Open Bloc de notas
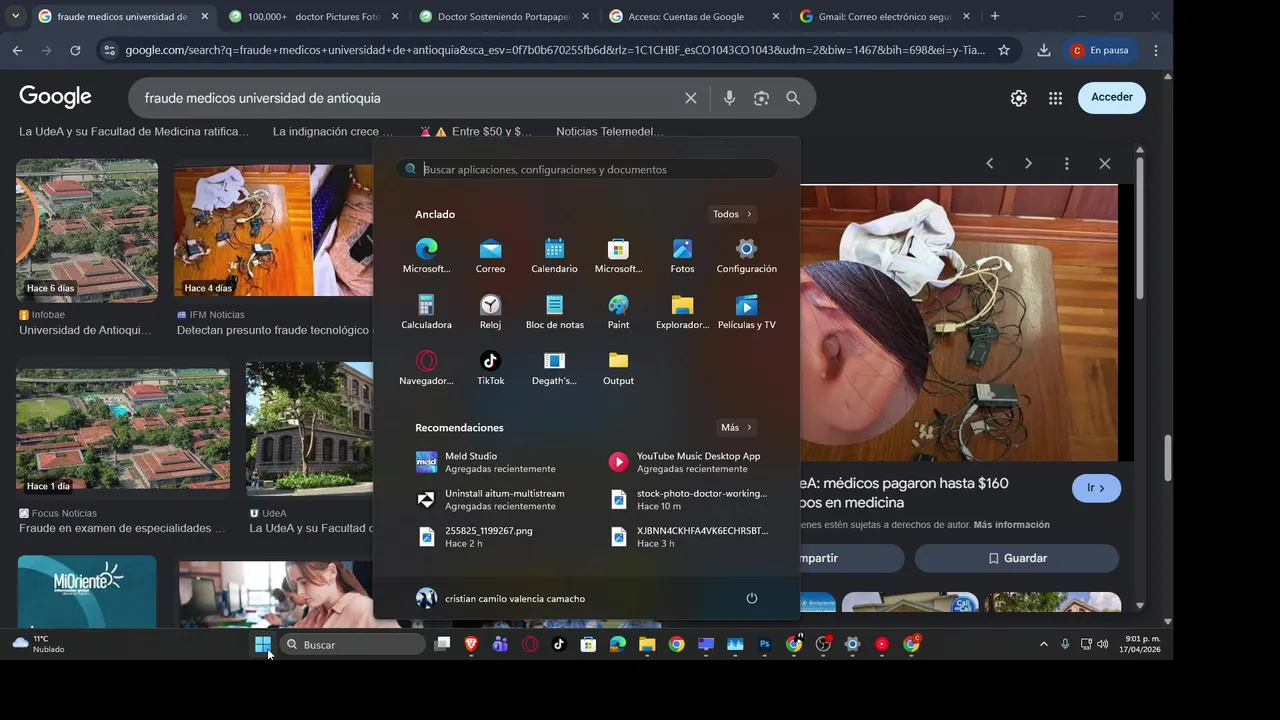 point(554,311)
